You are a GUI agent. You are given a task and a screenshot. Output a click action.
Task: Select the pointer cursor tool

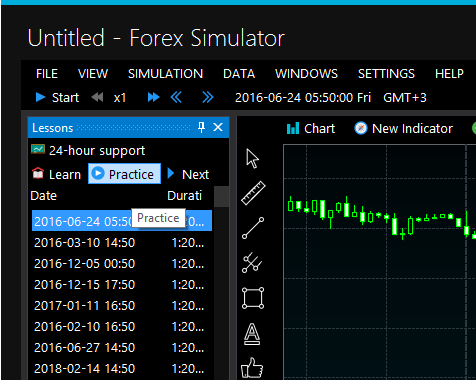pos(252,159)
